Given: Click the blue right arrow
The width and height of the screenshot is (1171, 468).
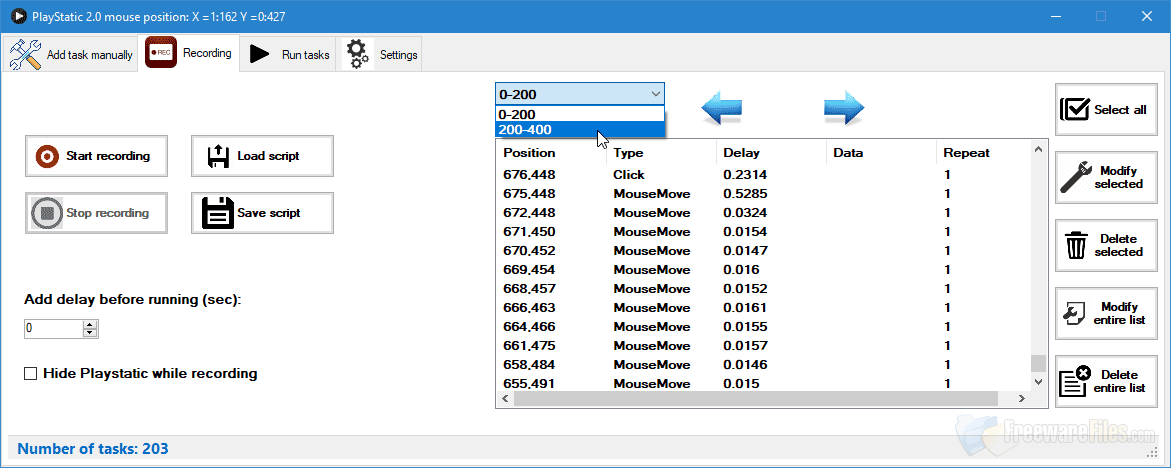Looking at the screenshot, I should (844, 110).
